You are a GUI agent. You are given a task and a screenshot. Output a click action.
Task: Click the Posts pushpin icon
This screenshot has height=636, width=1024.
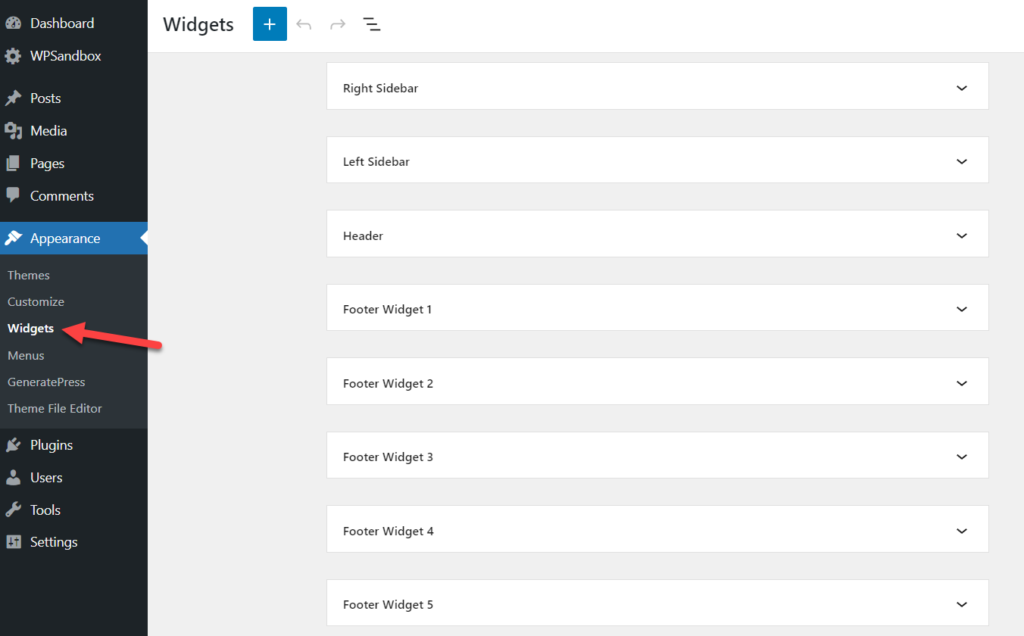tap(13, 98)
